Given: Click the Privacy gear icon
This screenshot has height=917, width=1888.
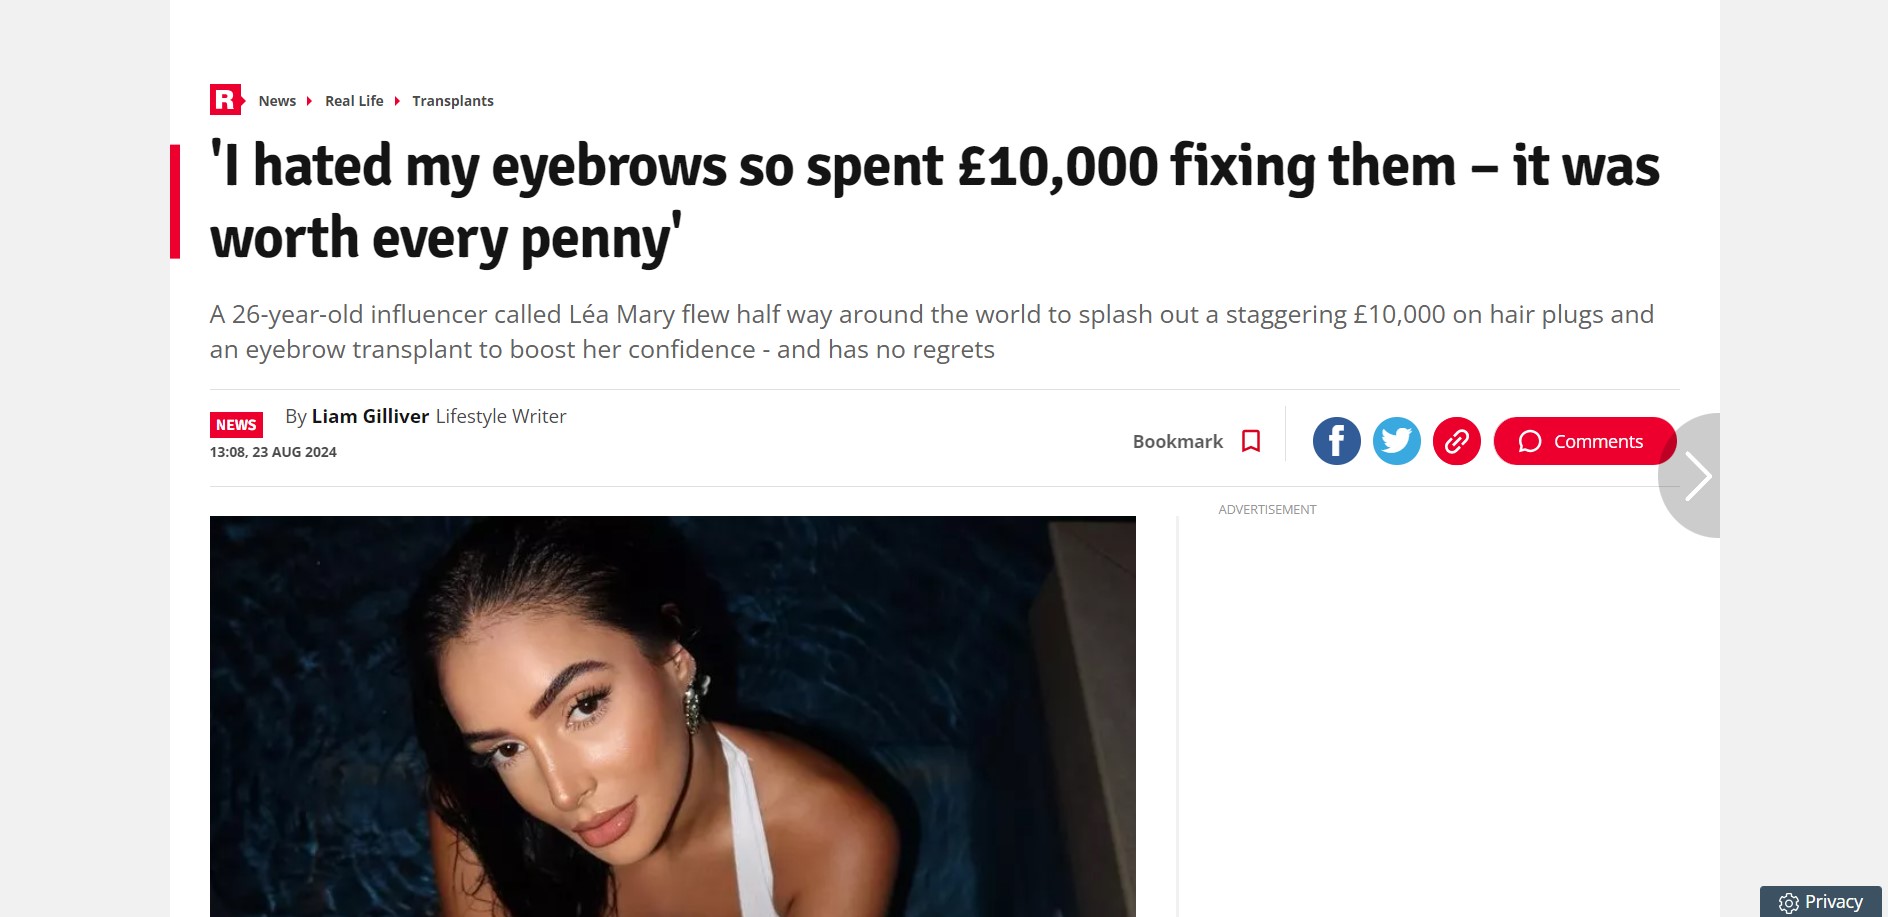Looking at the screenshot, I should pyautogui.click(x=1789, y=903).
